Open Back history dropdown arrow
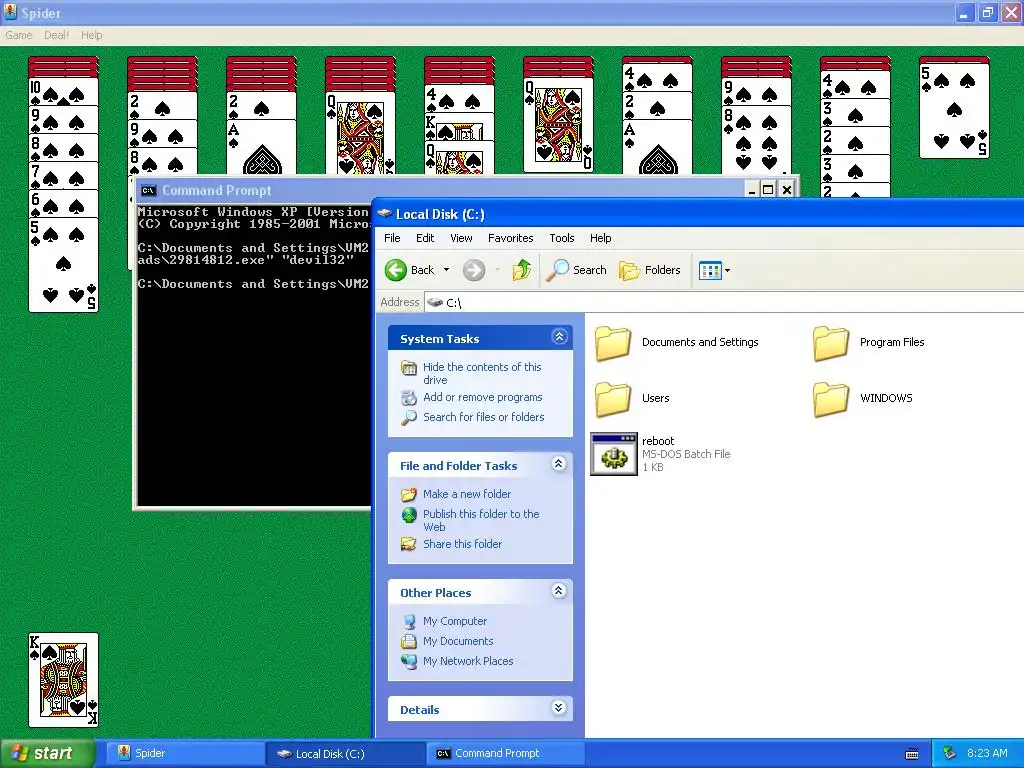The width and height of the screenshot is (1024, 768). point(447,270)
